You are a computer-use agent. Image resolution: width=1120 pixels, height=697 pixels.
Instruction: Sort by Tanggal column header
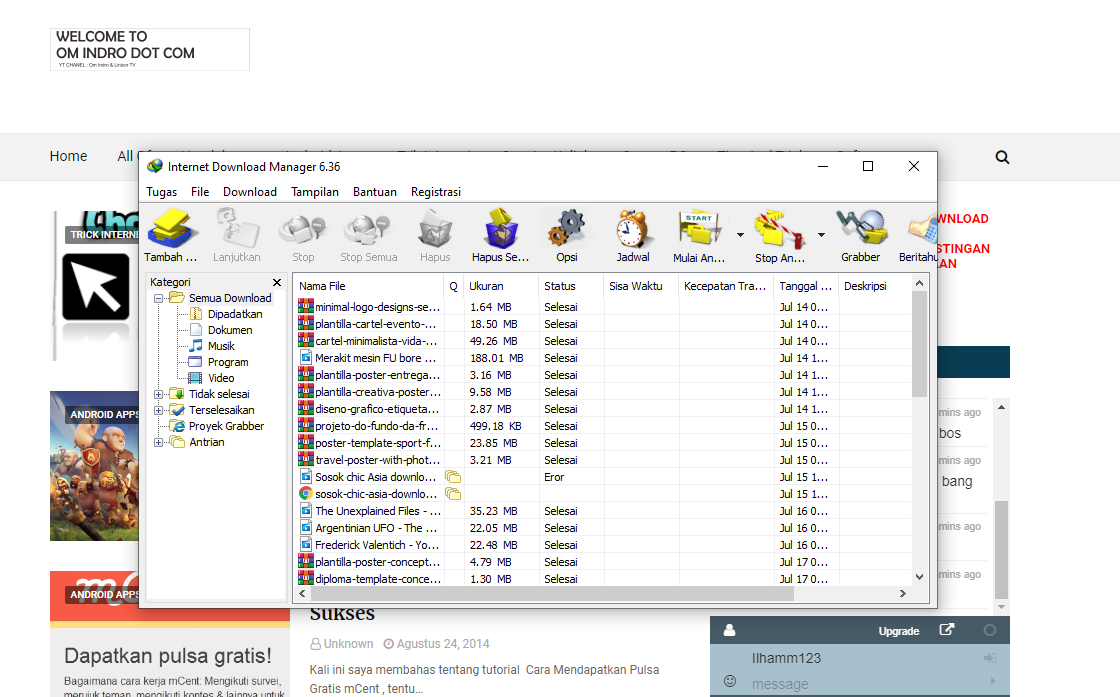point(806,286)
